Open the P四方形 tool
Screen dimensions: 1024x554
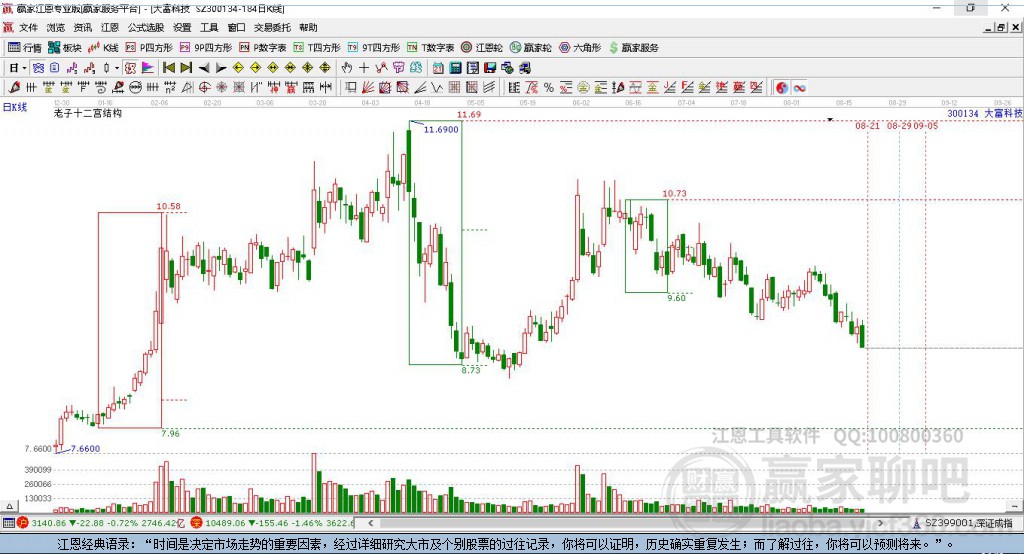149,48
